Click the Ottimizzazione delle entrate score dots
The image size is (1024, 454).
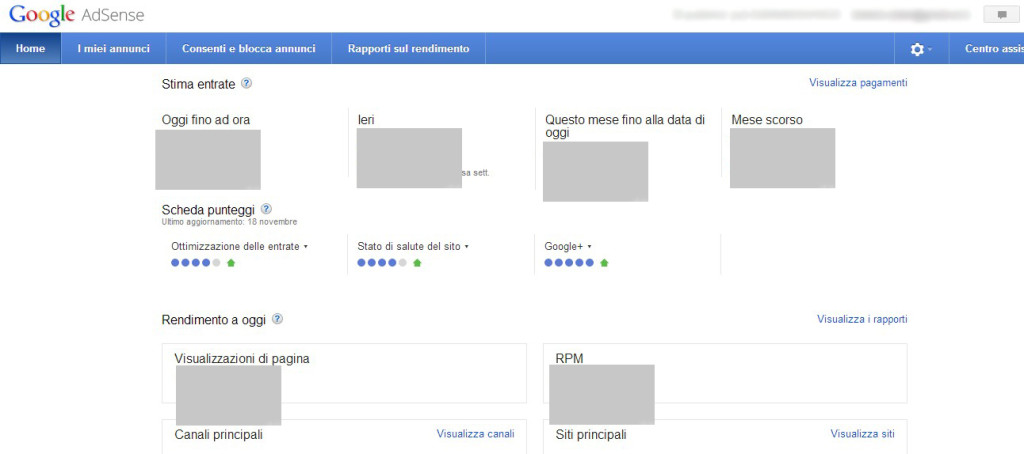tap(195, 263)
